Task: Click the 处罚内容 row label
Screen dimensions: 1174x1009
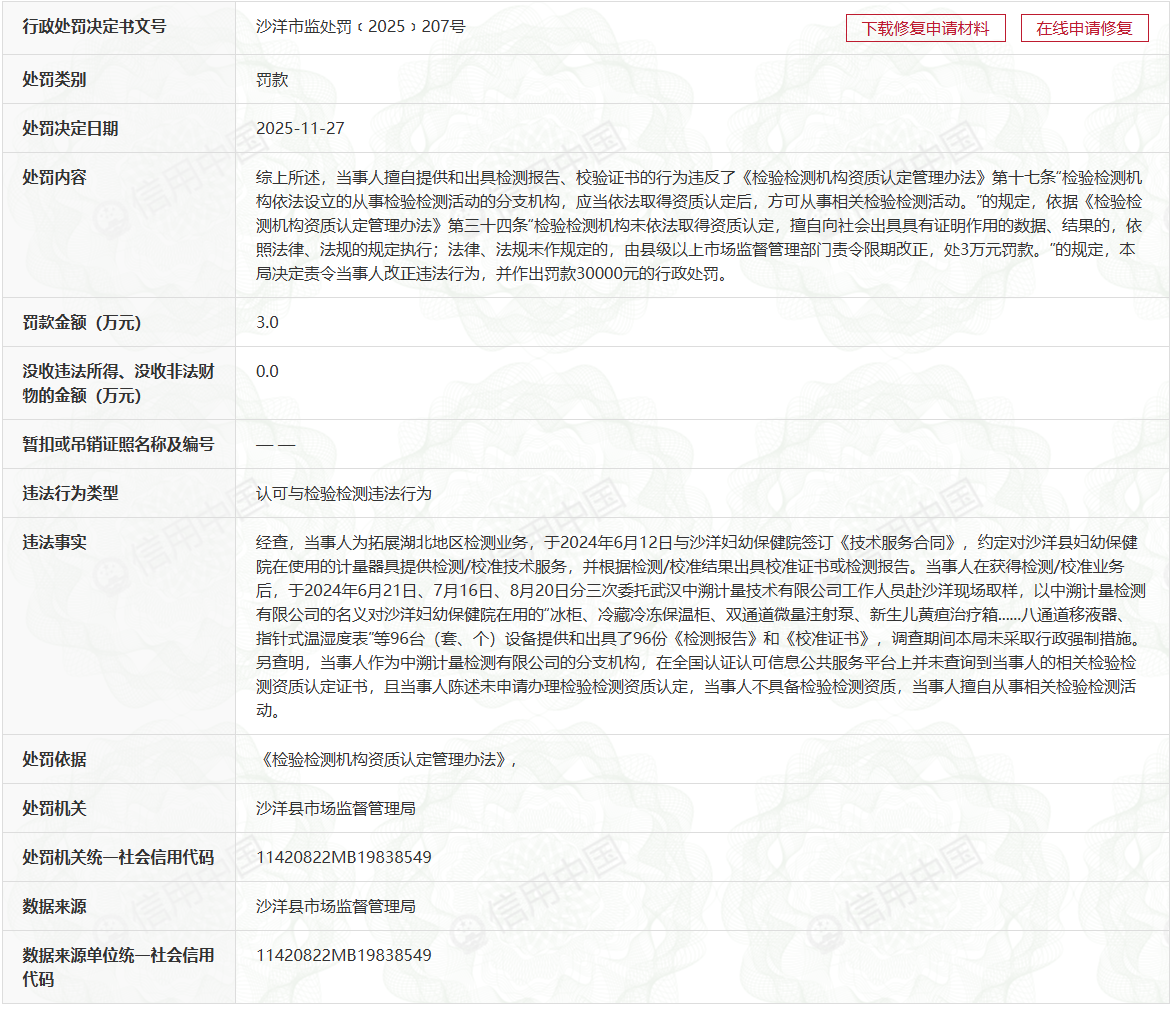Action: pos(54,177)
